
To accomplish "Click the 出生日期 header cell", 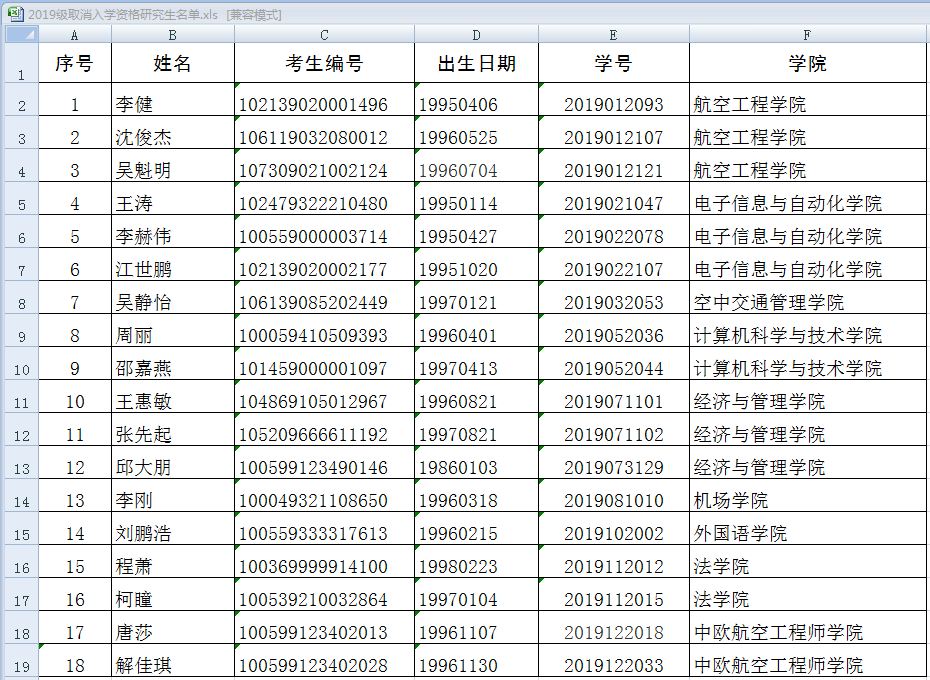I will [476, 65].
